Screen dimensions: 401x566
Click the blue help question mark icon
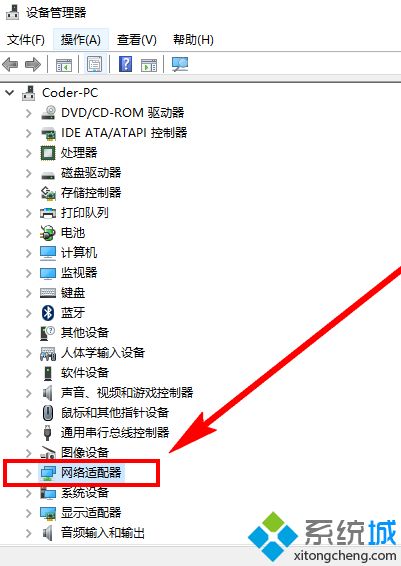(125, 64)
